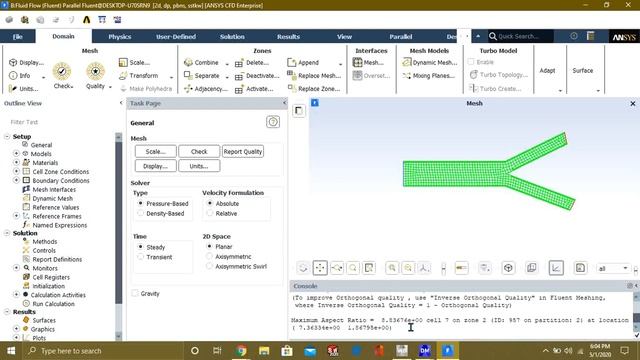Viewport: 640px width, 360px height.
Task: Open the mesh Display ribbon command
Action: (x=27, y=62)
